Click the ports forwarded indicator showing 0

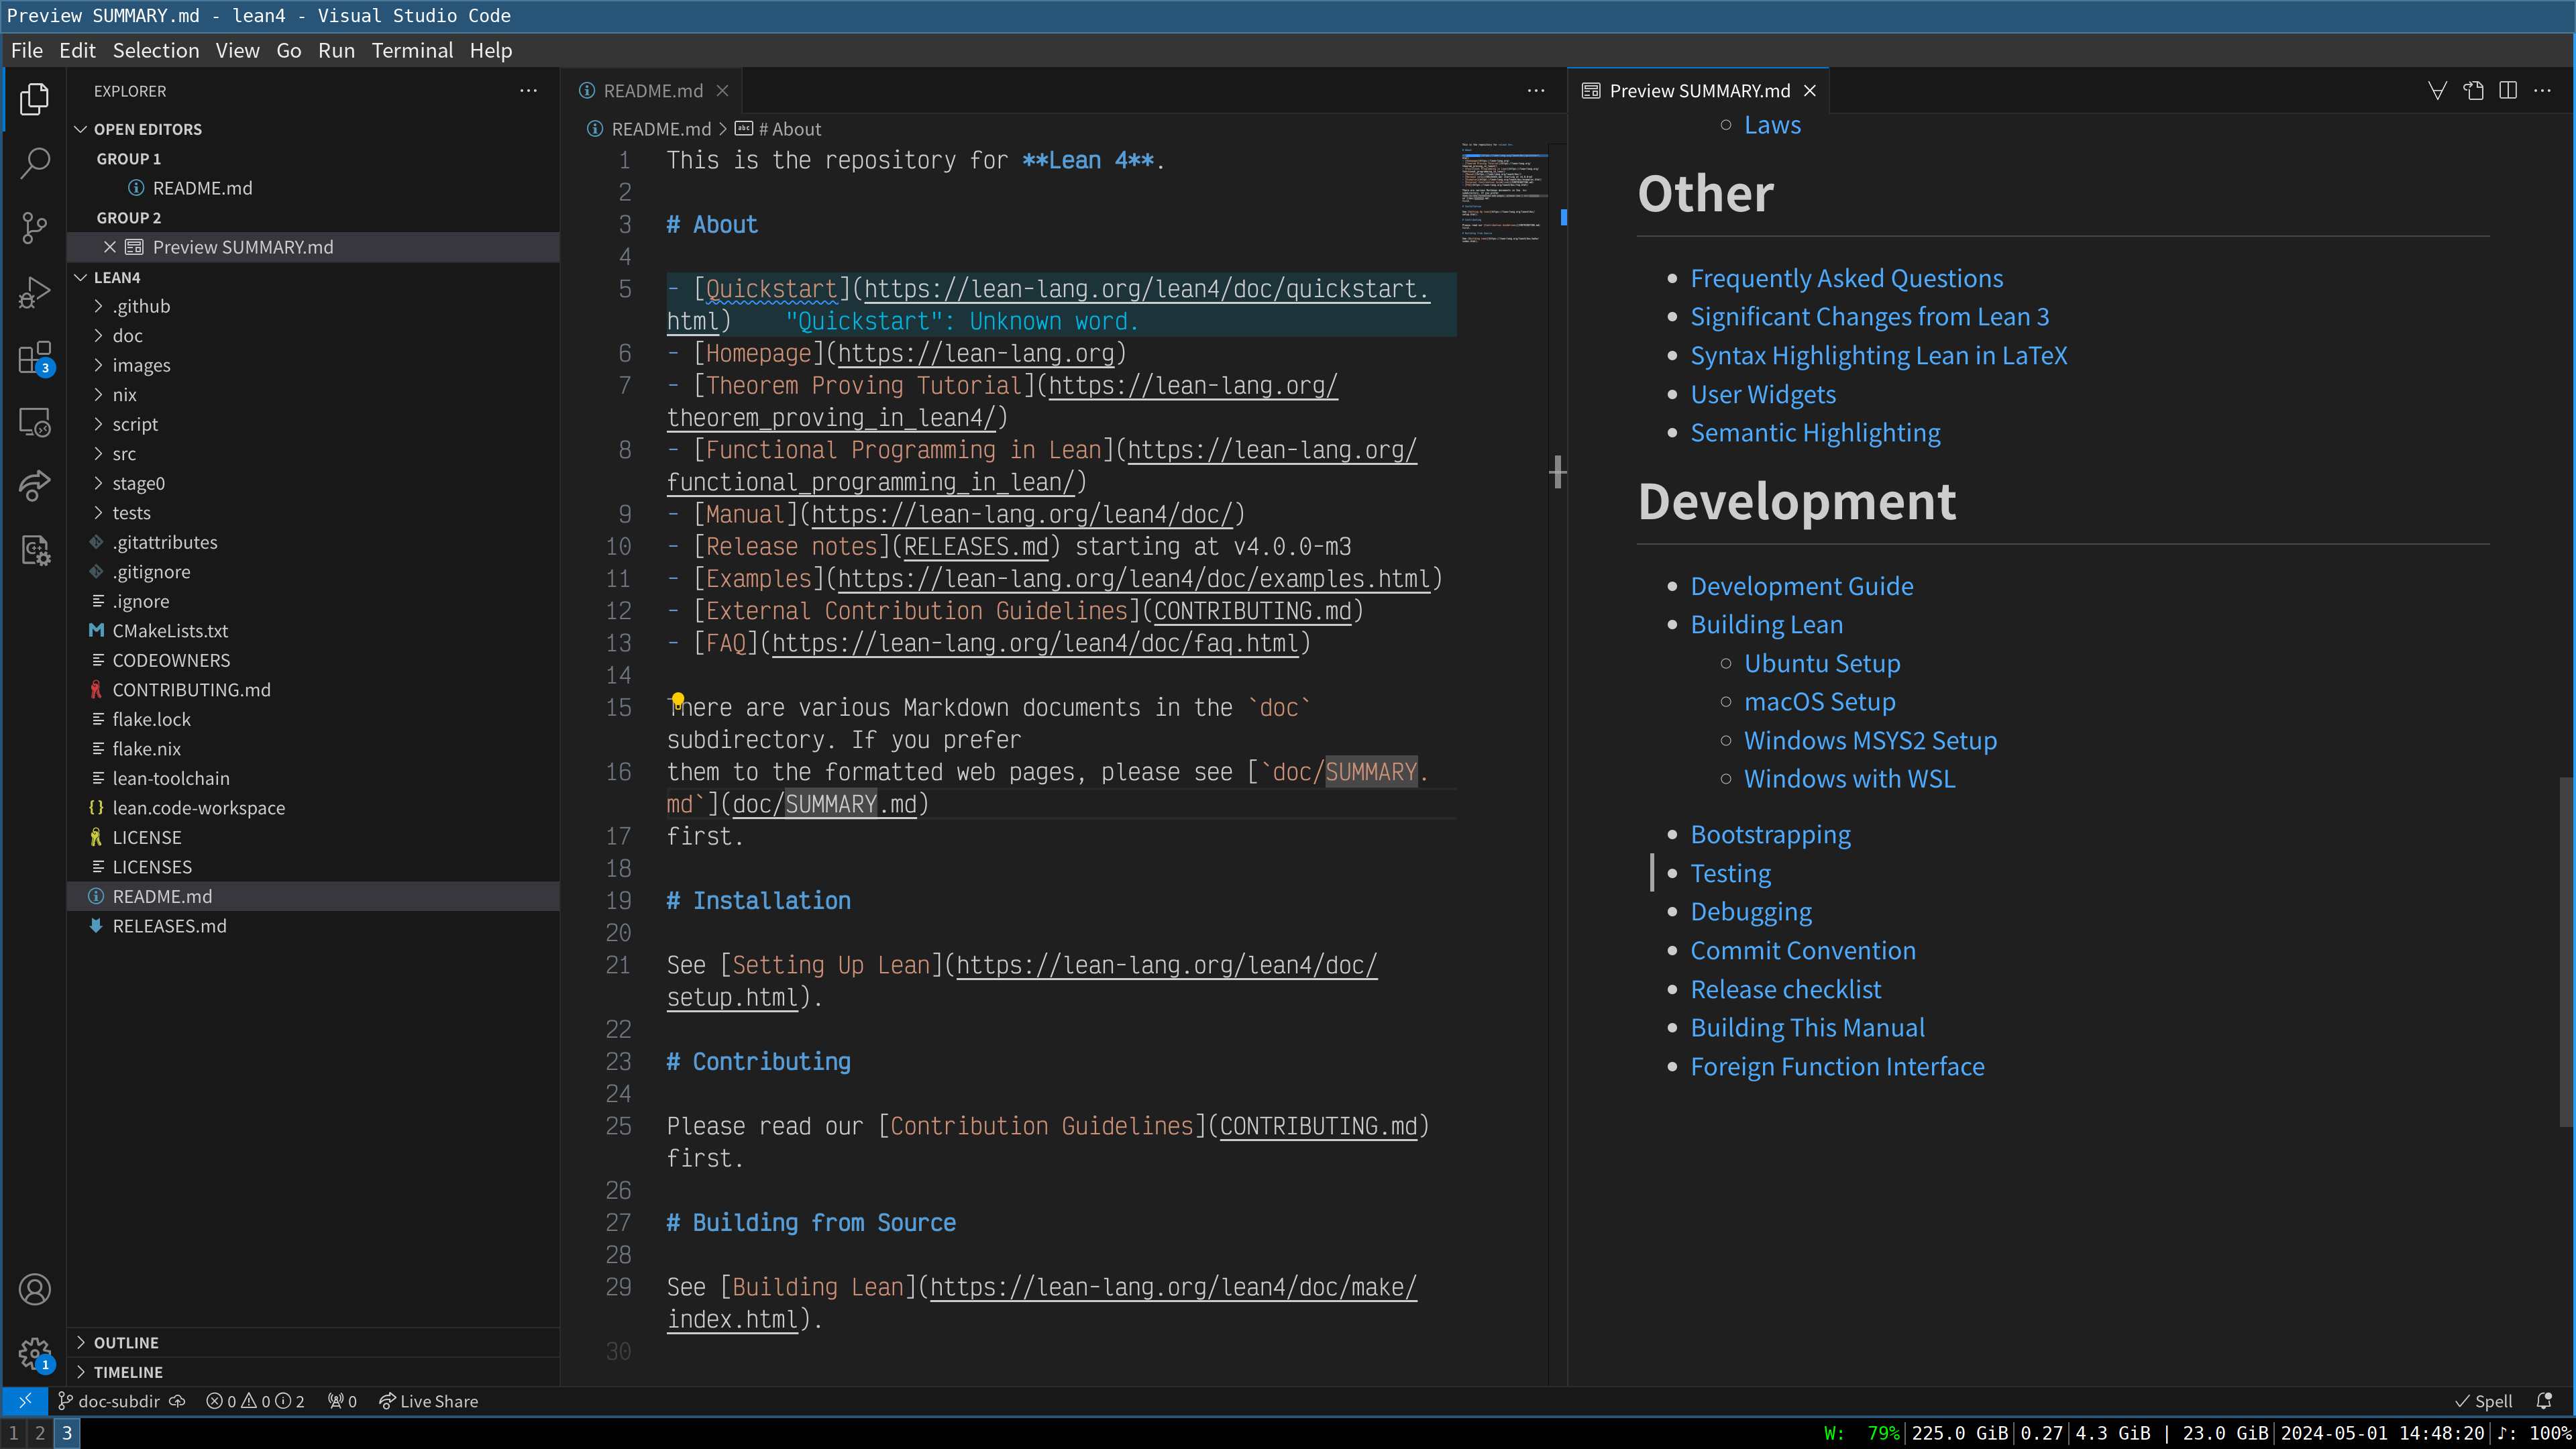(x=342, y=1401)
